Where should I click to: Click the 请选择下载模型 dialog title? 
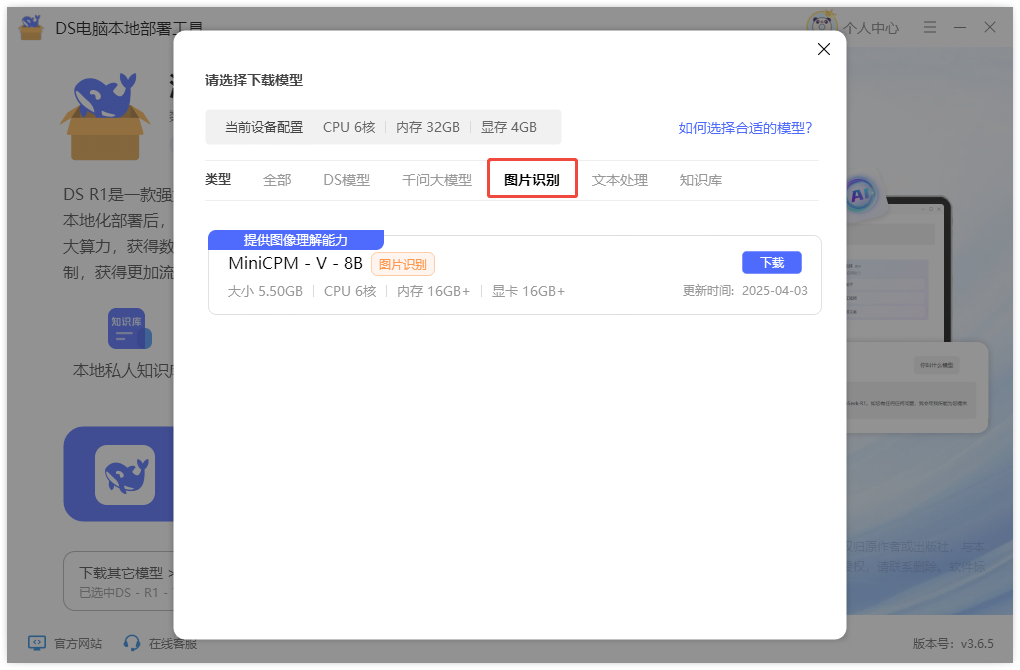tap(254, 80)
